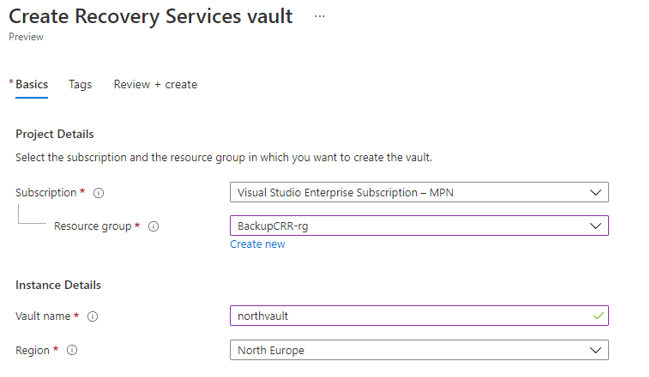649x377 pixels.
Task: Click the Project Details section heading
Action: [55, 134]
